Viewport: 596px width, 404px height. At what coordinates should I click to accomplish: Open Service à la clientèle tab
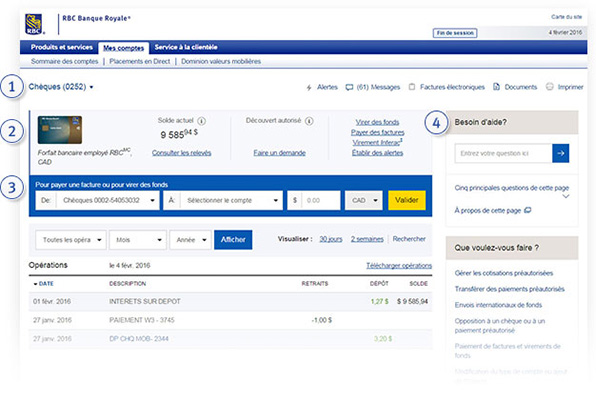pos(186,47)
